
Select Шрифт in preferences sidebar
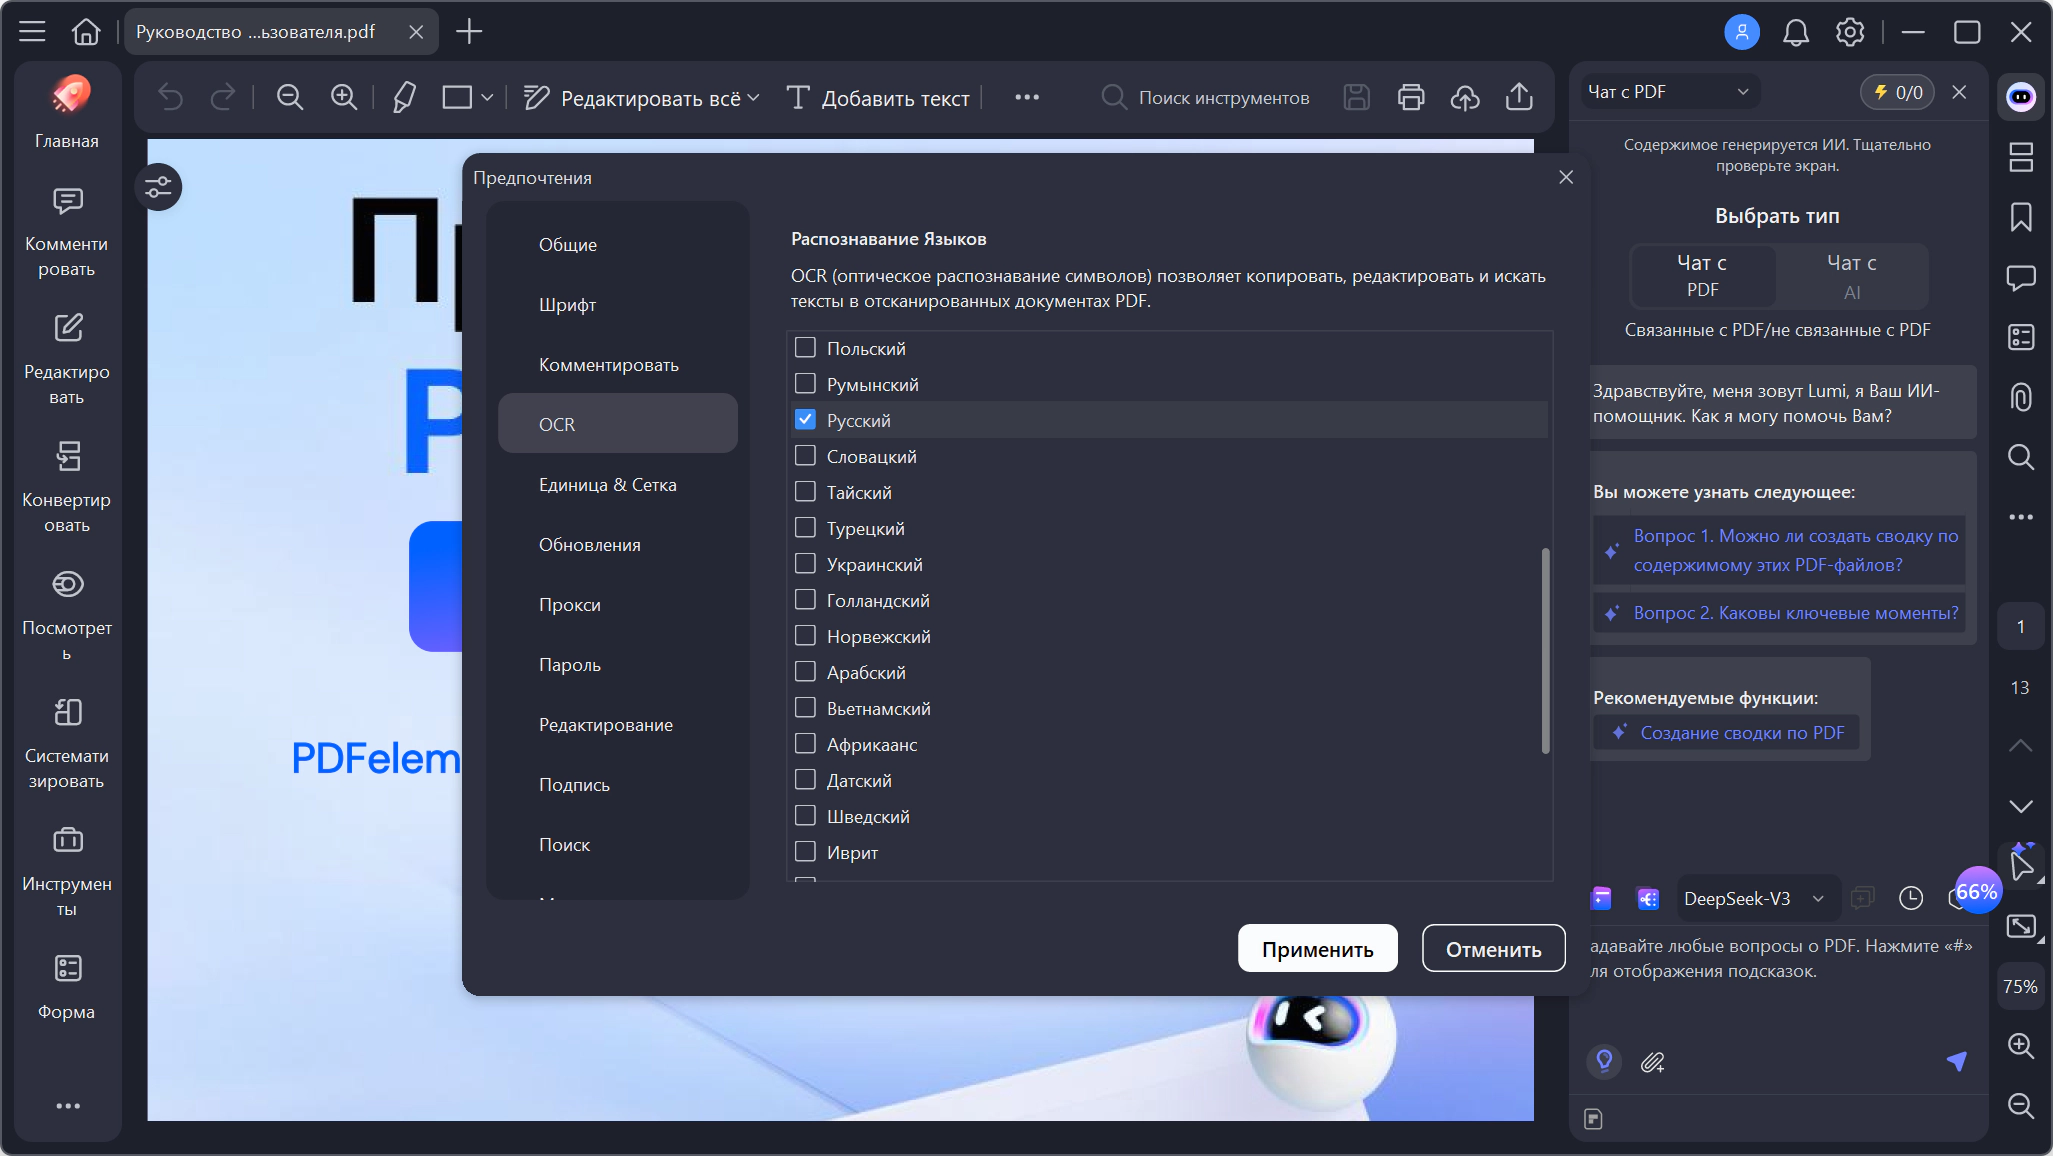coord(567,305)
